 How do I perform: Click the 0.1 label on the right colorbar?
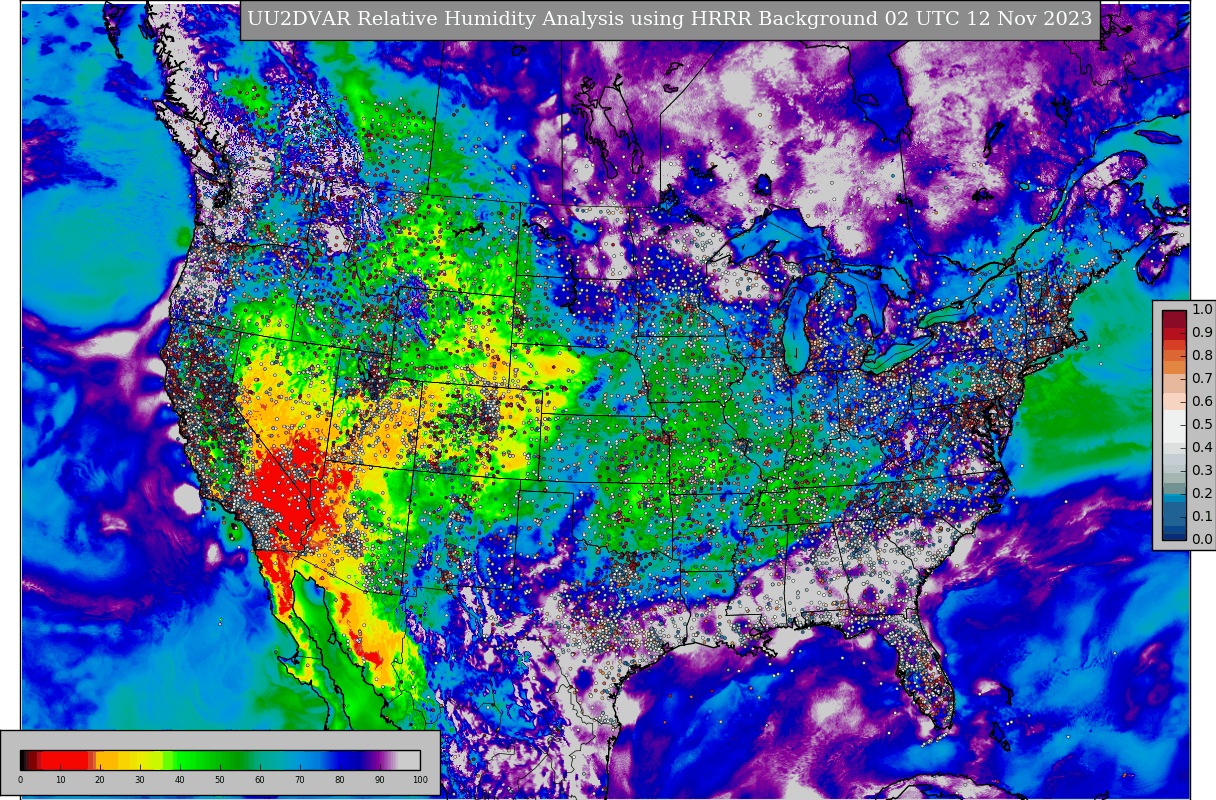click(1202, 517)
